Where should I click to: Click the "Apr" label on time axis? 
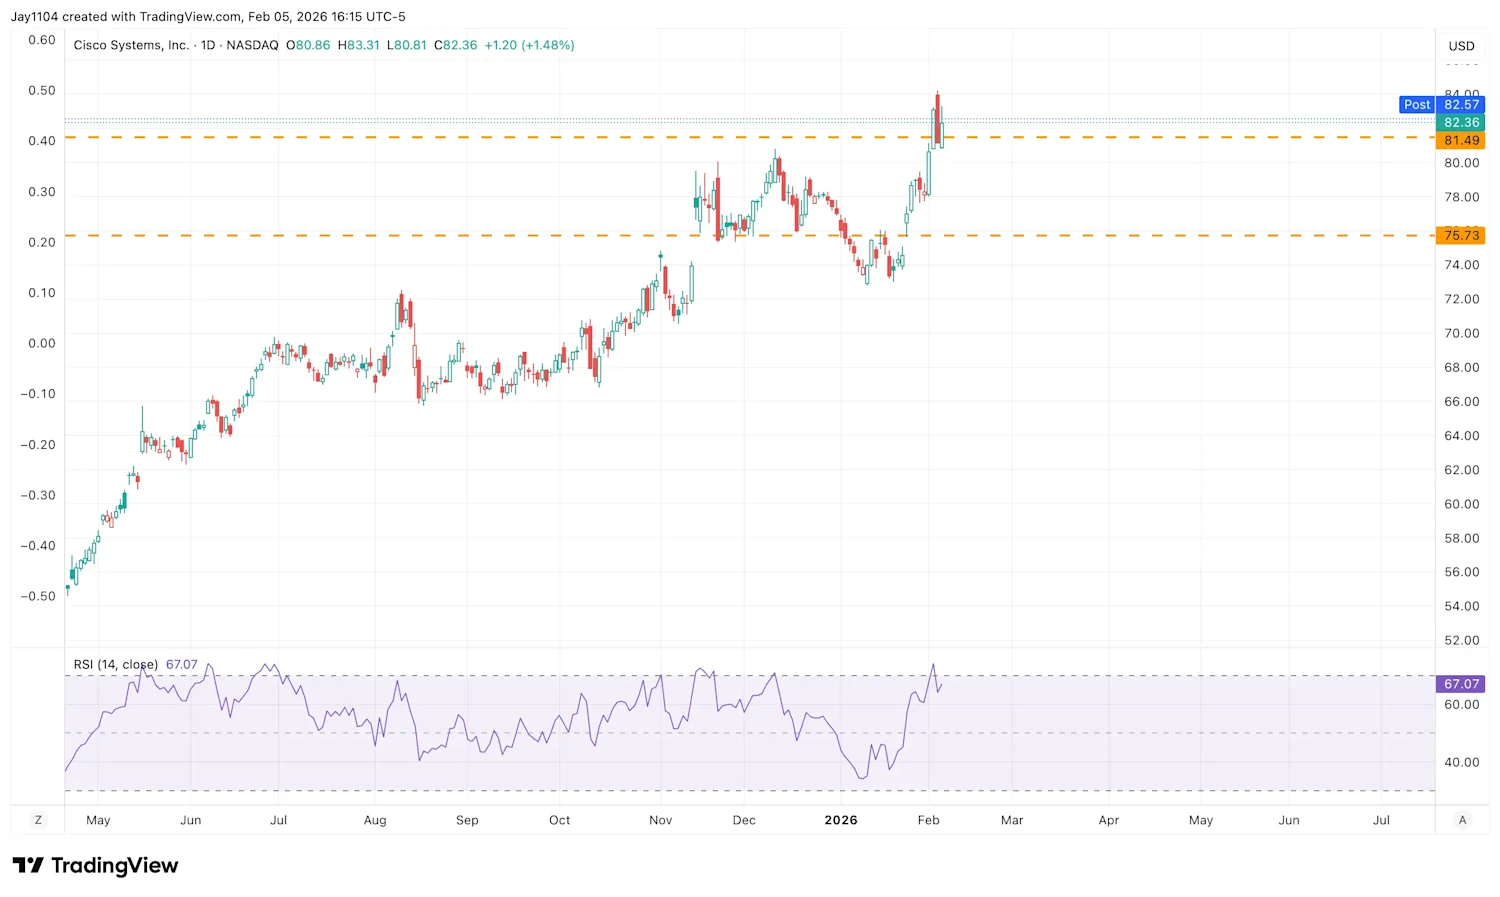[1109, 820]
